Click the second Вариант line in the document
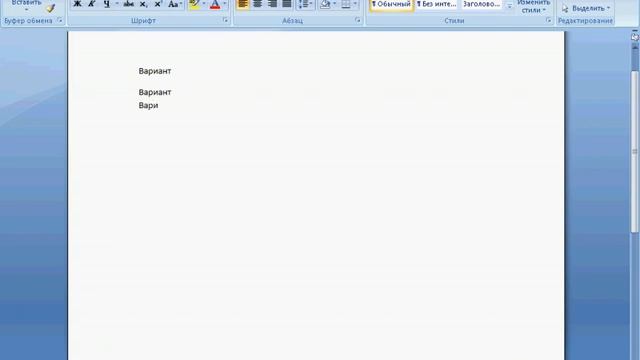This screenshot has width=640, height=360. 155,92
